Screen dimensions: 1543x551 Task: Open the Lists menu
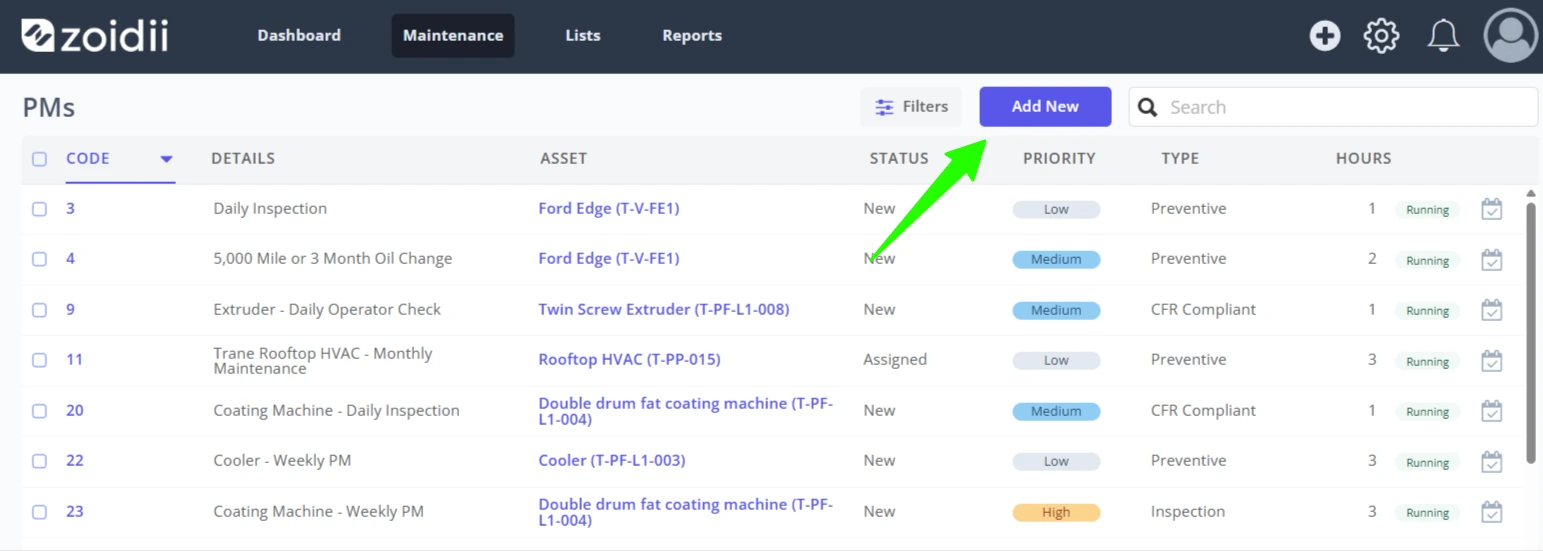(583, 35)
